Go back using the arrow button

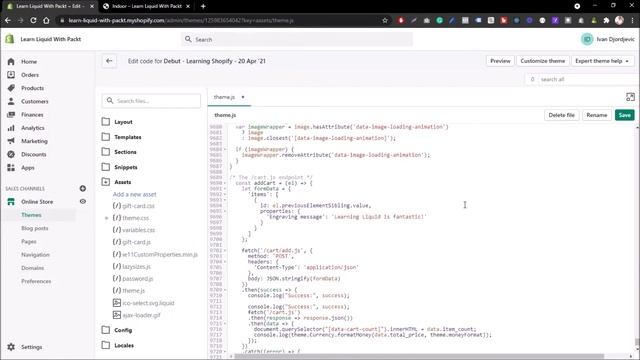pyautogui.click(x=109, y=61)
